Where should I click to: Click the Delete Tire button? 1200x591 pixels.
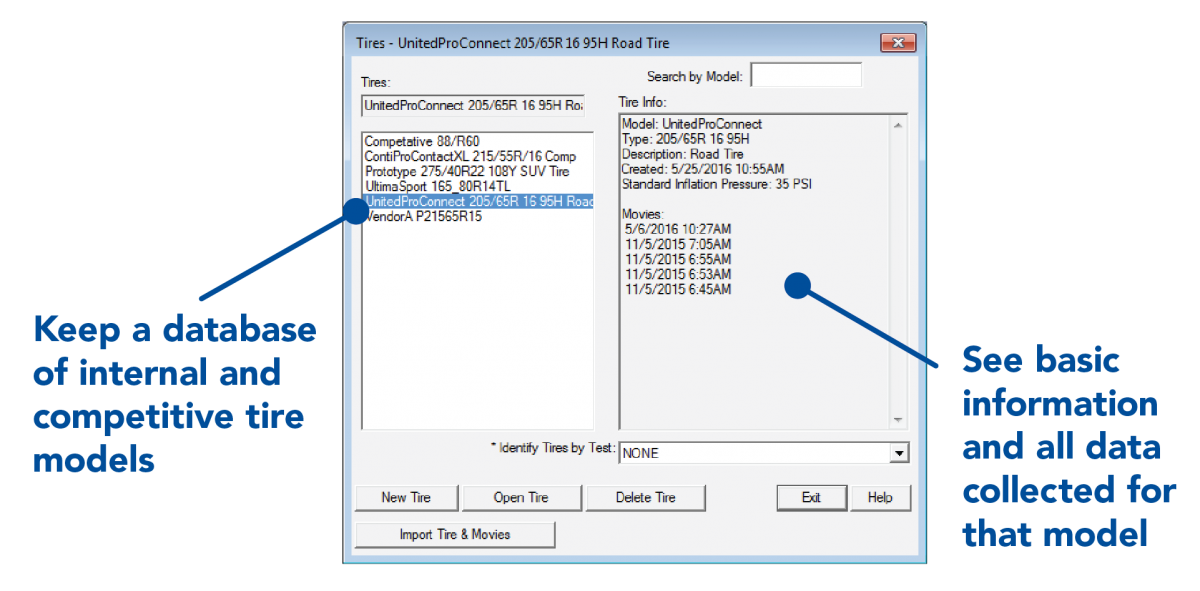[x=645, y=497]
